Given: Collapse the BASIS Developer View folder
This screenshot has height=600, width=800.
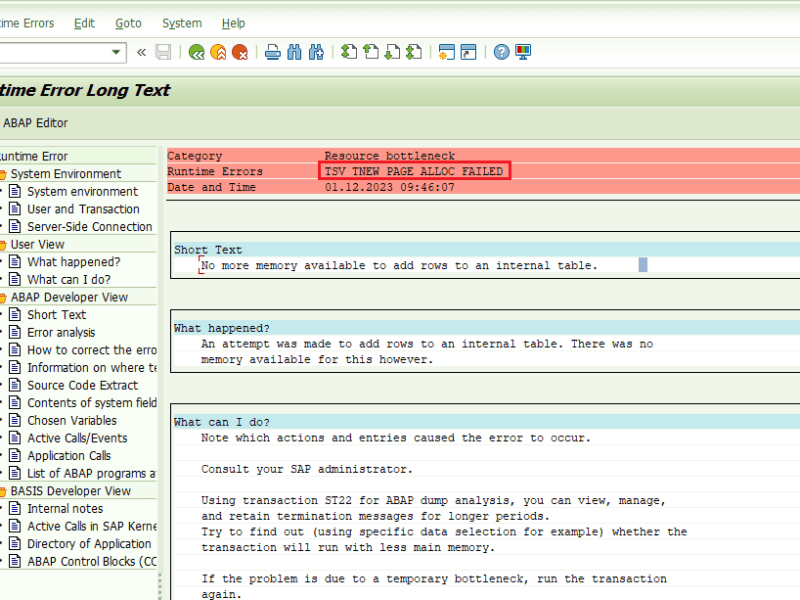Looking at the screenshot, I should coord(3,491).
